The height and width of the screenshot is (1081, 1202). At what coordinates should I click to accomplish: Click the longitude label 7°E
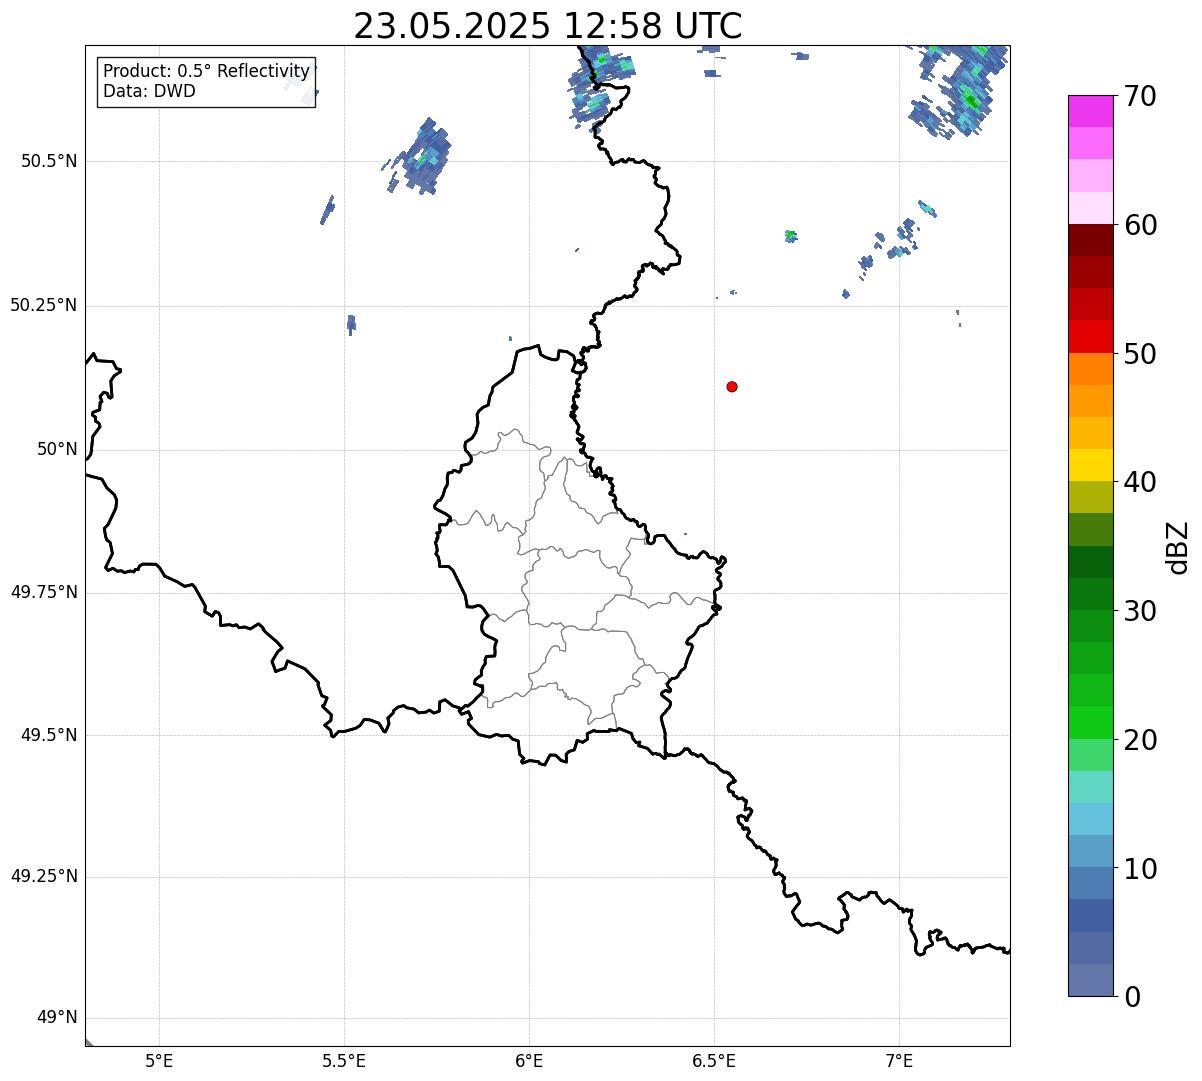pos(899,1061)
